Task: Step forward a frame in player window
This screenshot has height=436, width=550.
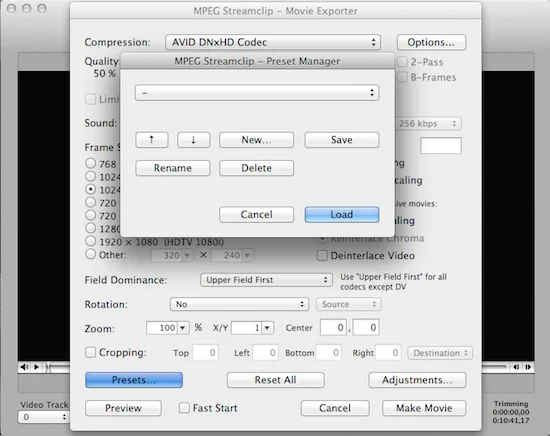Action: point(528,367)
